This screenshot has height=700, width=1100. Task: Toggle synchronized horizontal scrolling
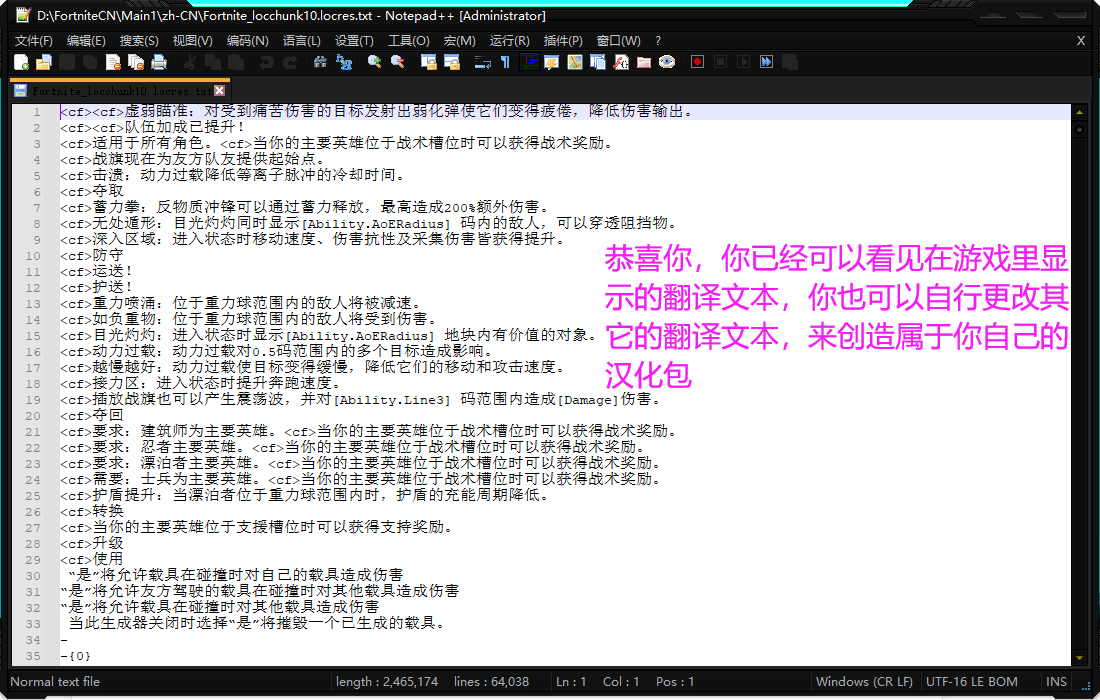coord(452,62)
